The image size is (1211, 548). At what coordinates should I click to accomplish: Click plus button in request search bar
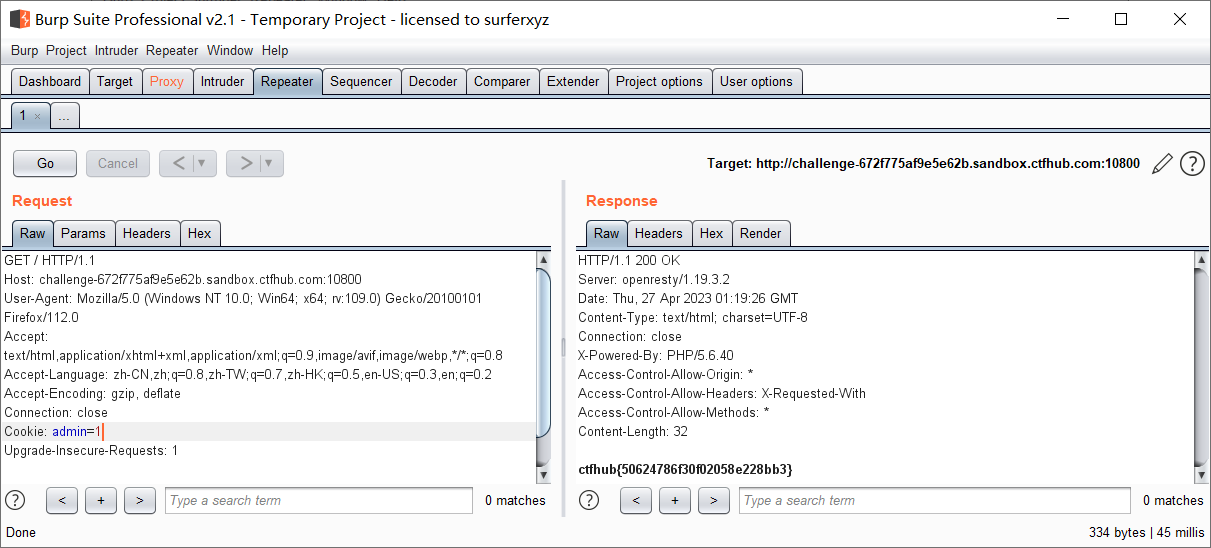tap(101, 500)
